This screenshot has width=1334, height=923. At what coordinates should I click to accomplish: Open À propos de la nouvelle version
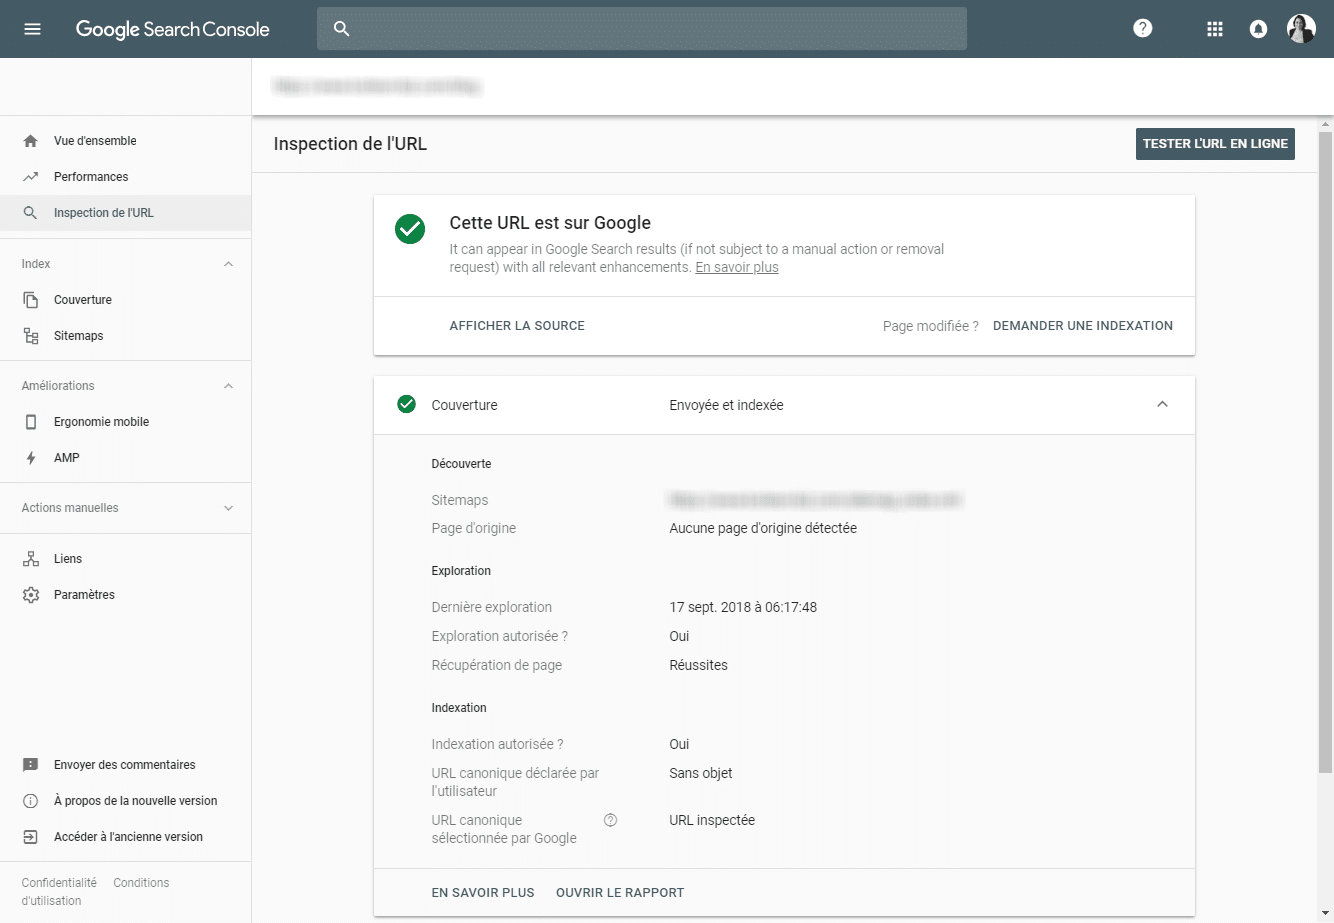(136, 801)
